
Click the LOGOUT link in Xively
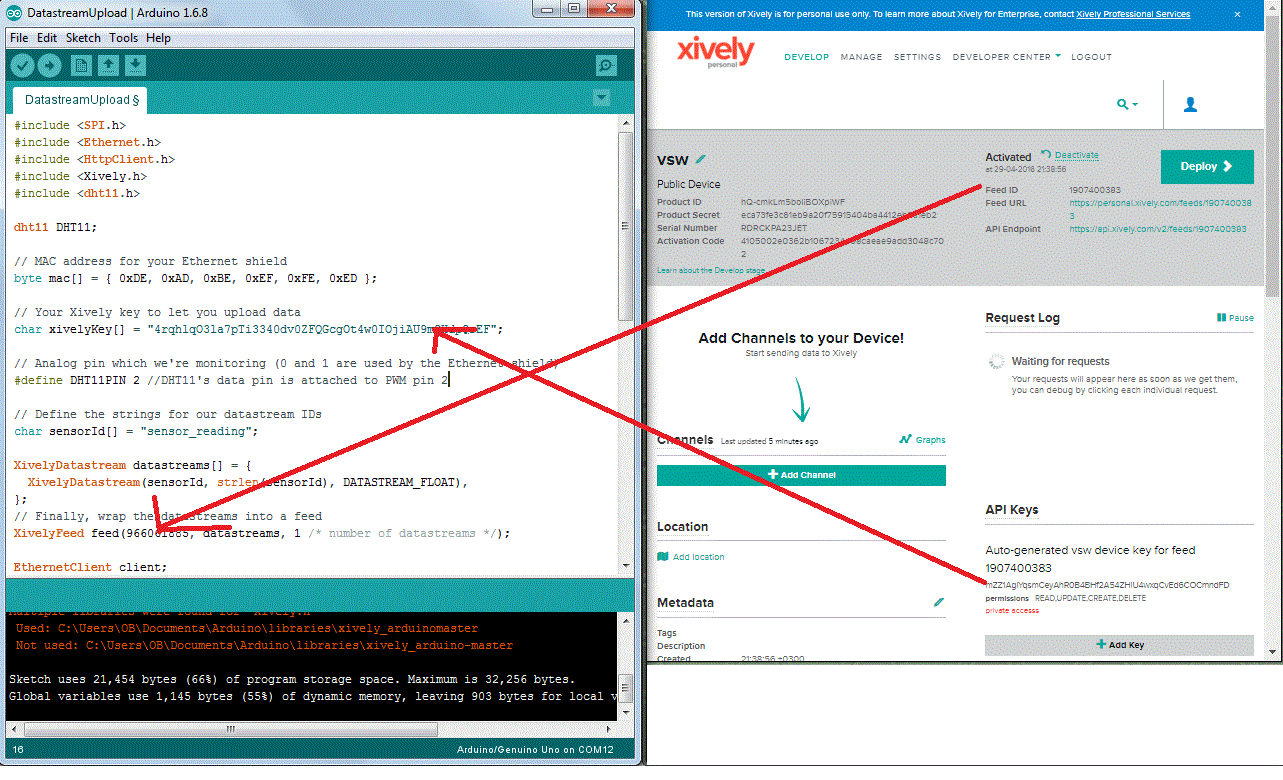(x=1091, y=57)
